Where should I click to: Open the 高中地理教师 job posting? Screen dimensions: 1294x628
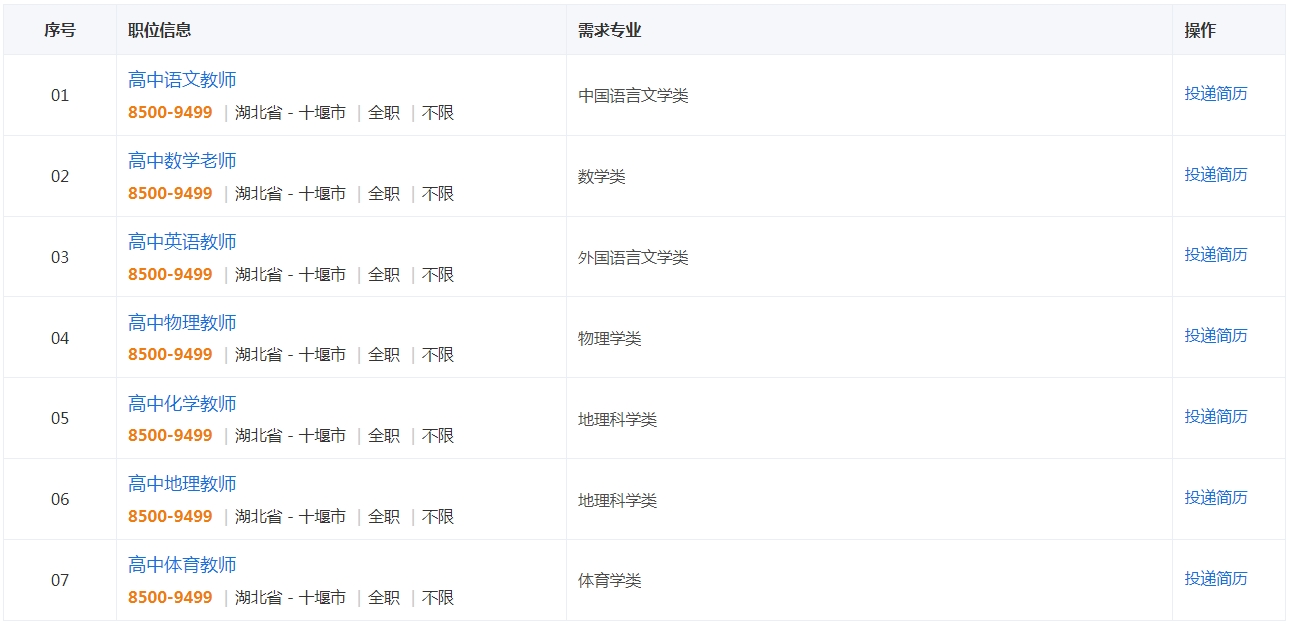[x=182, y=484]
